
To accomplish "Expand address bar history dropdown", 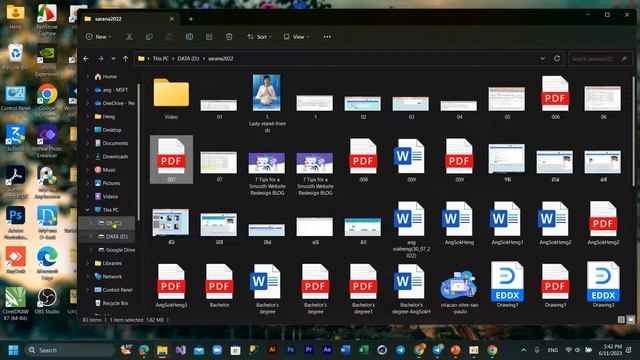I will [542, 58].
